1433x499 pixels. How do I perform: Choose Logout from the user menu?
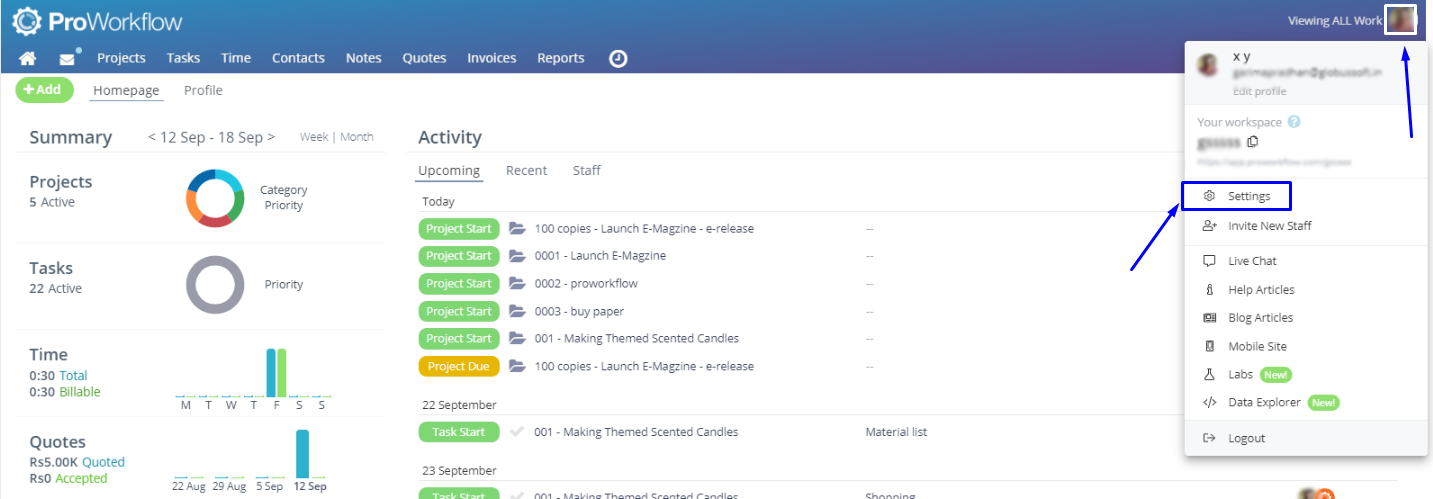tap(1246, 438)
